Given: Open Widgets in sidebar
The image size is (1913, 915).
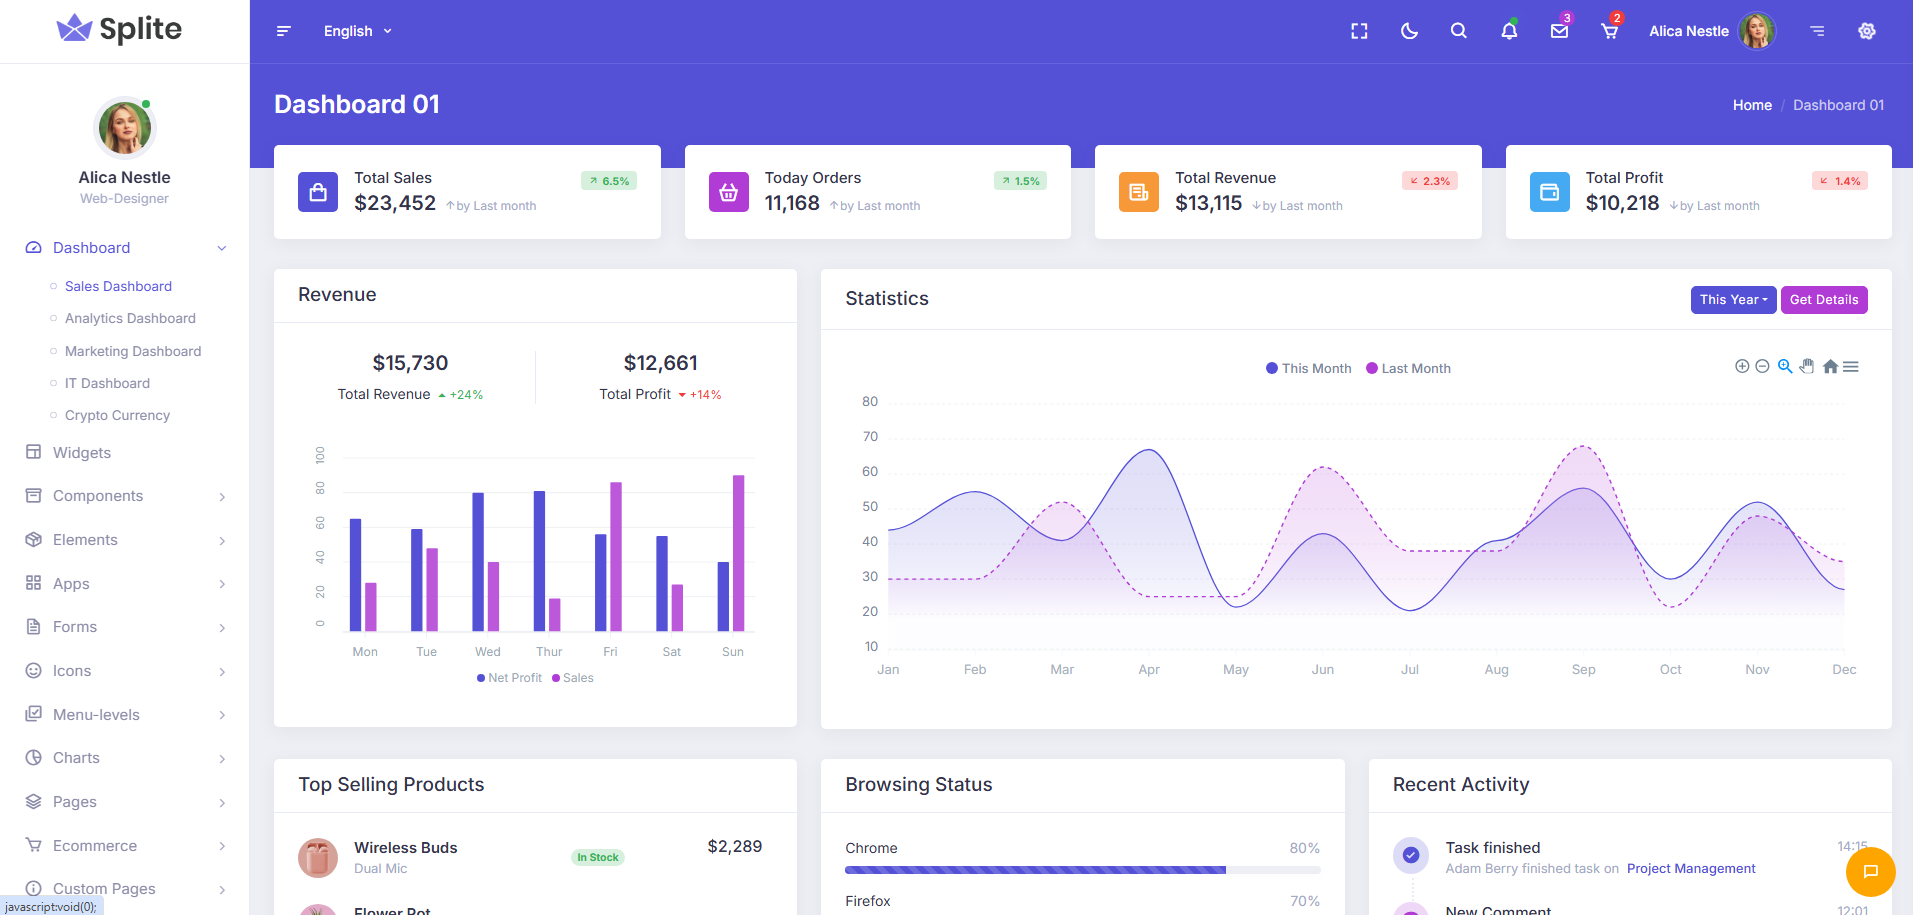Looking at the screenshot, I should tap(82, 452).
